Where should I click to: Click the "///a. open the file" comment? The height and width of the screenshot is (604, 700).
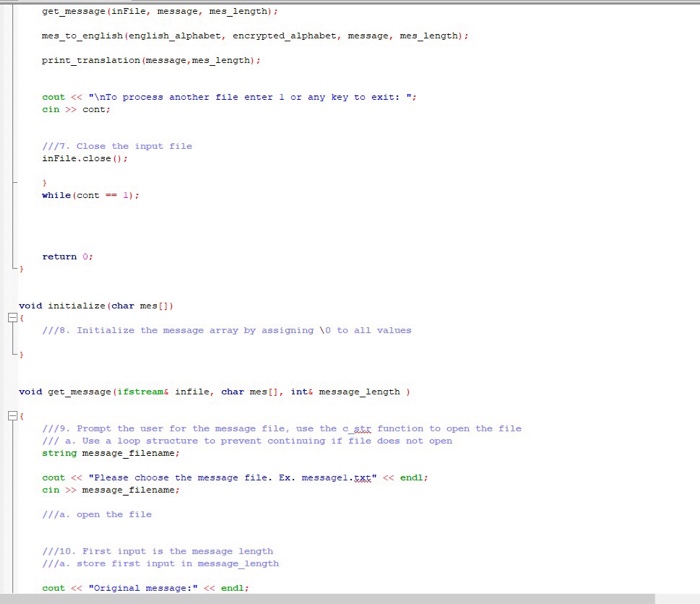[x=97, y=515]
